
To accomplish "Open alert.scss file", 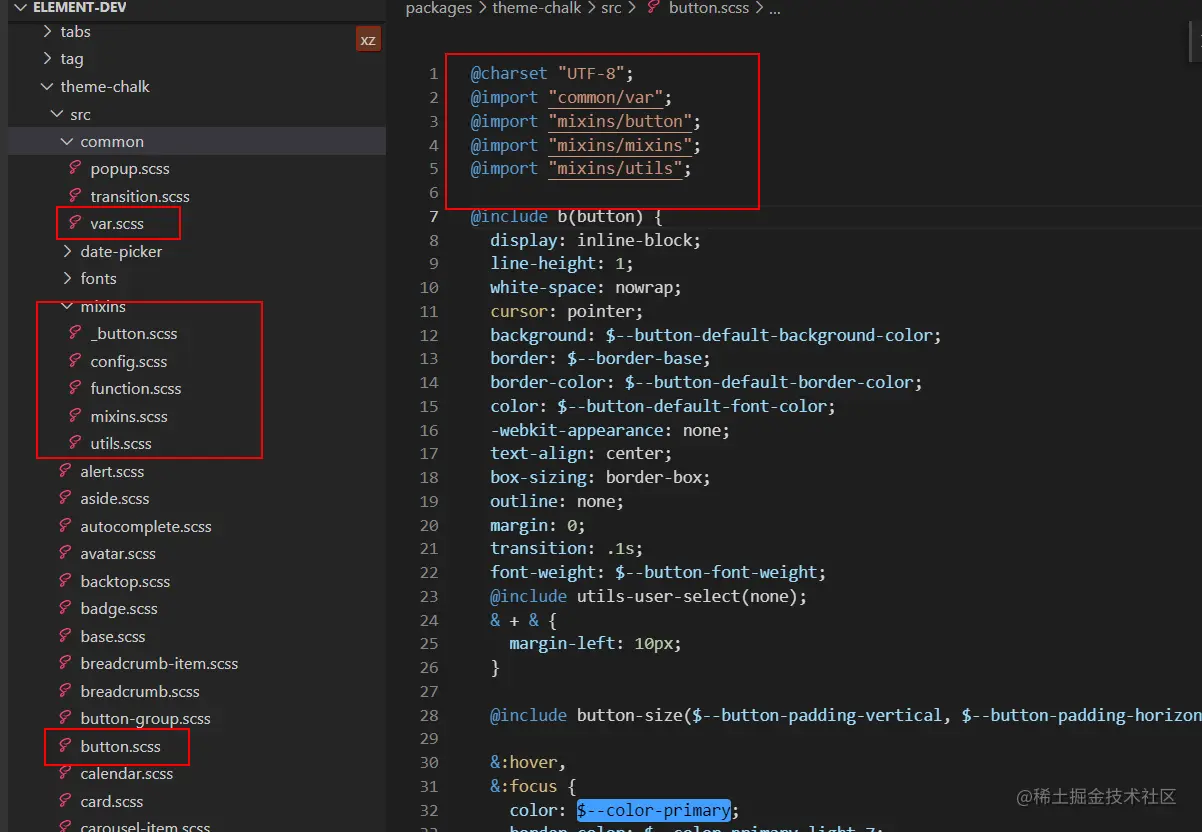I will point(112,471).
